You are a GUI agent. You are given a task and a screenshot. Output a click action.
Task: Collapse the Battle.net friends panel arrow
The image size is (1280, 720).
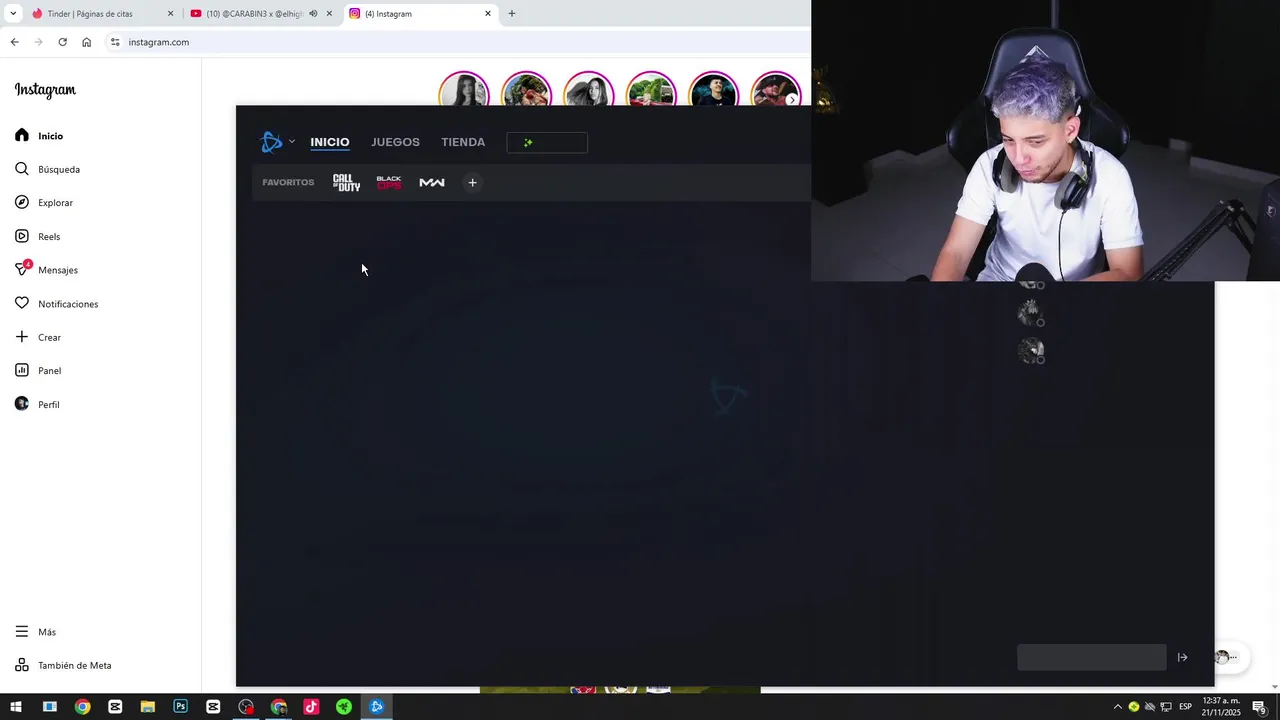tap(1182, 657)
